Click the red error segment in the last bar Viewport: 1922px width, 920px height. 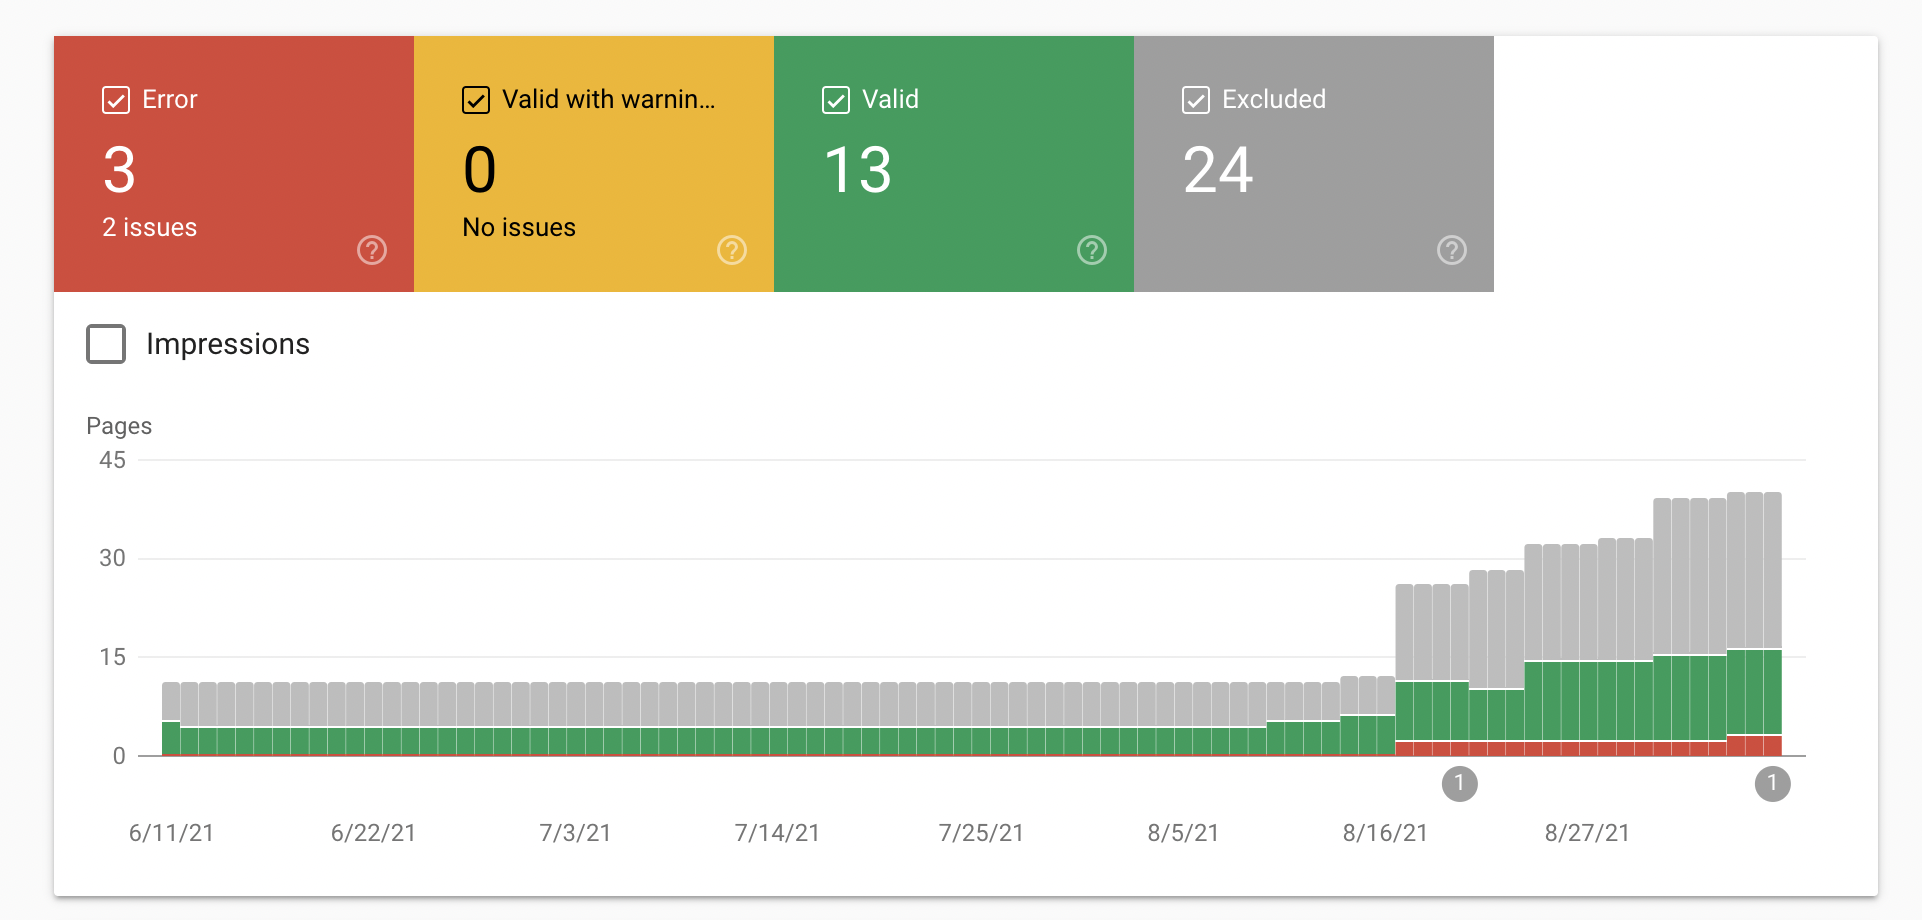(x=1772, y=745)
